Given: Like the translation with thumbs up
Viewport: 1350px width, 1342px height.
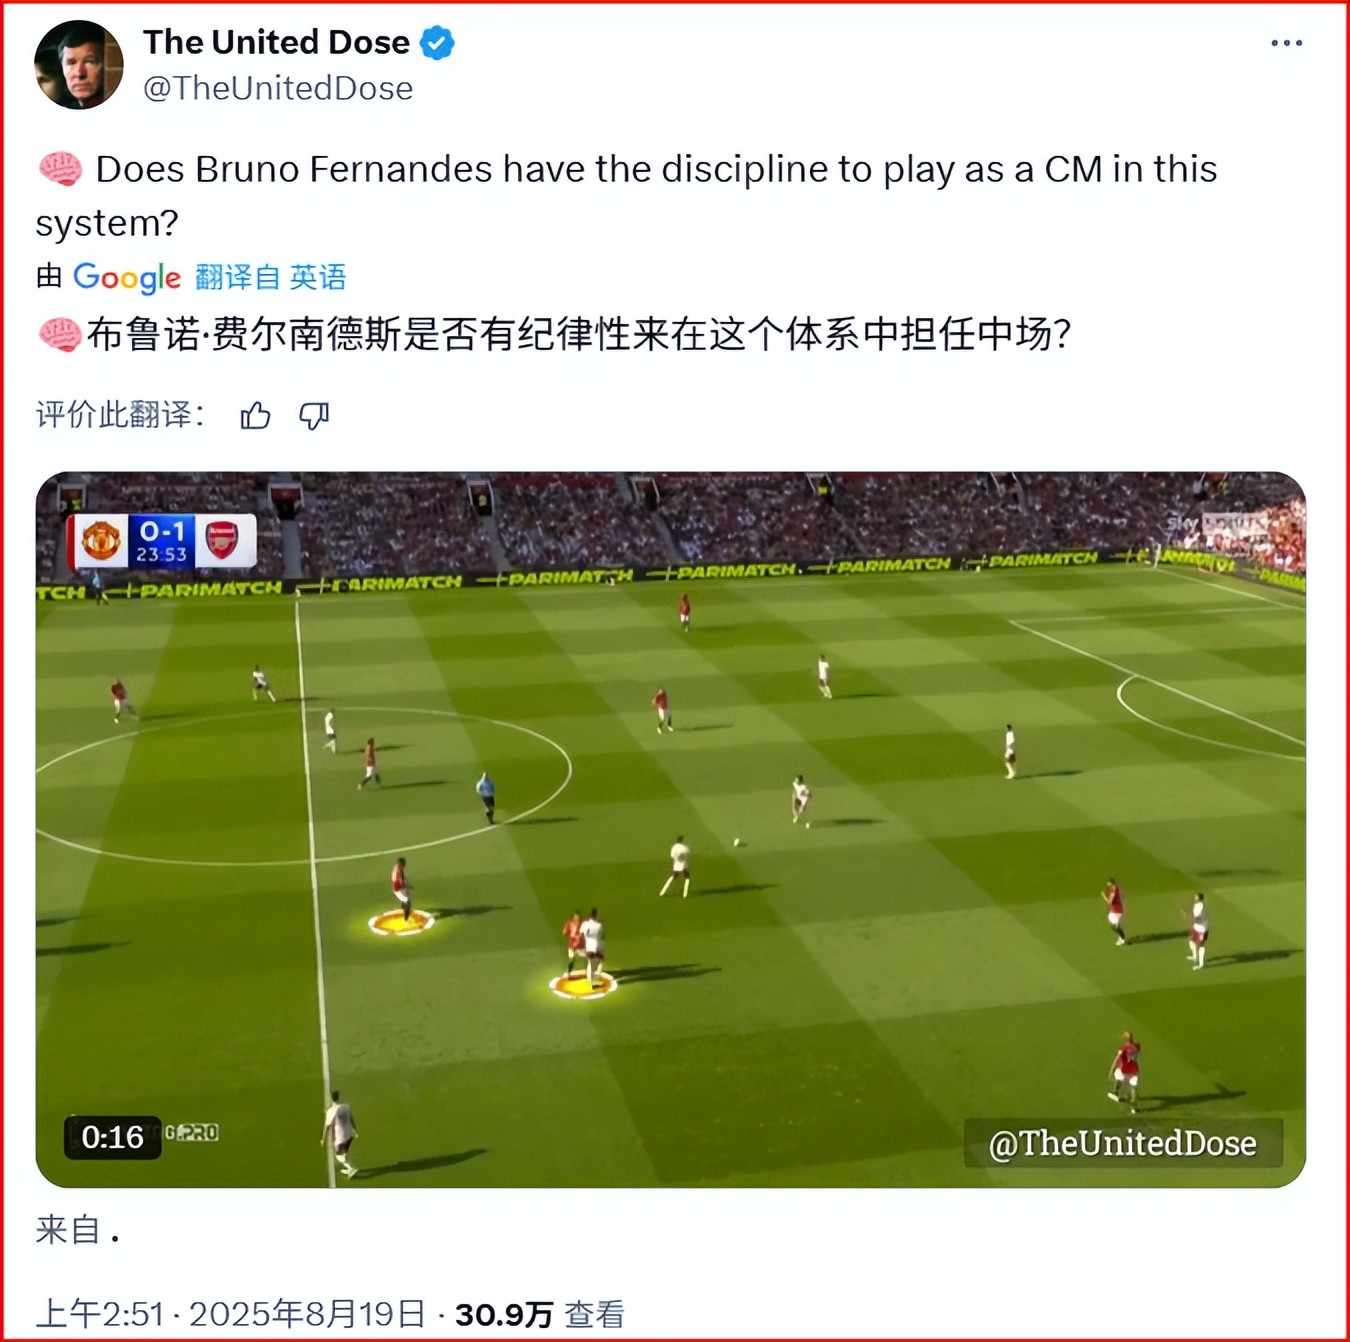Looking at the screenshot, I should point(256,415).
